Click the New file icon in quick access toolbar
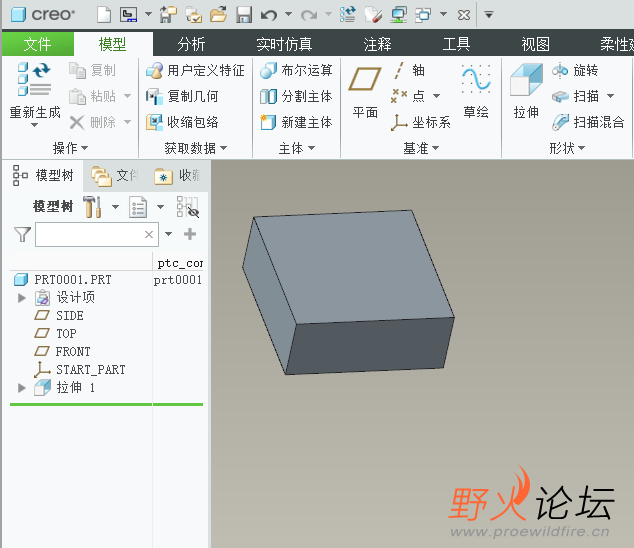Viewport: 634px width, 548px height. (104, 15)
